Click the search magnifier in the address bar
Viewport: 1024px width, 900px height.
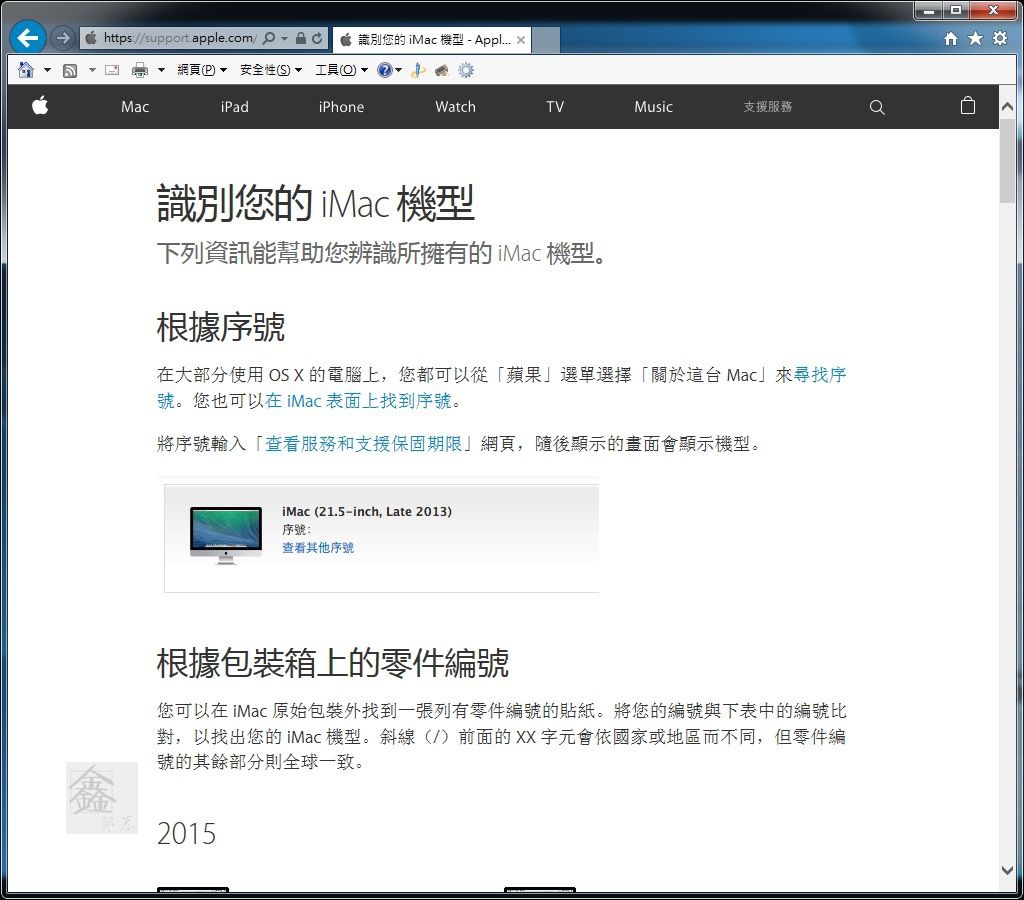[268, 39]
